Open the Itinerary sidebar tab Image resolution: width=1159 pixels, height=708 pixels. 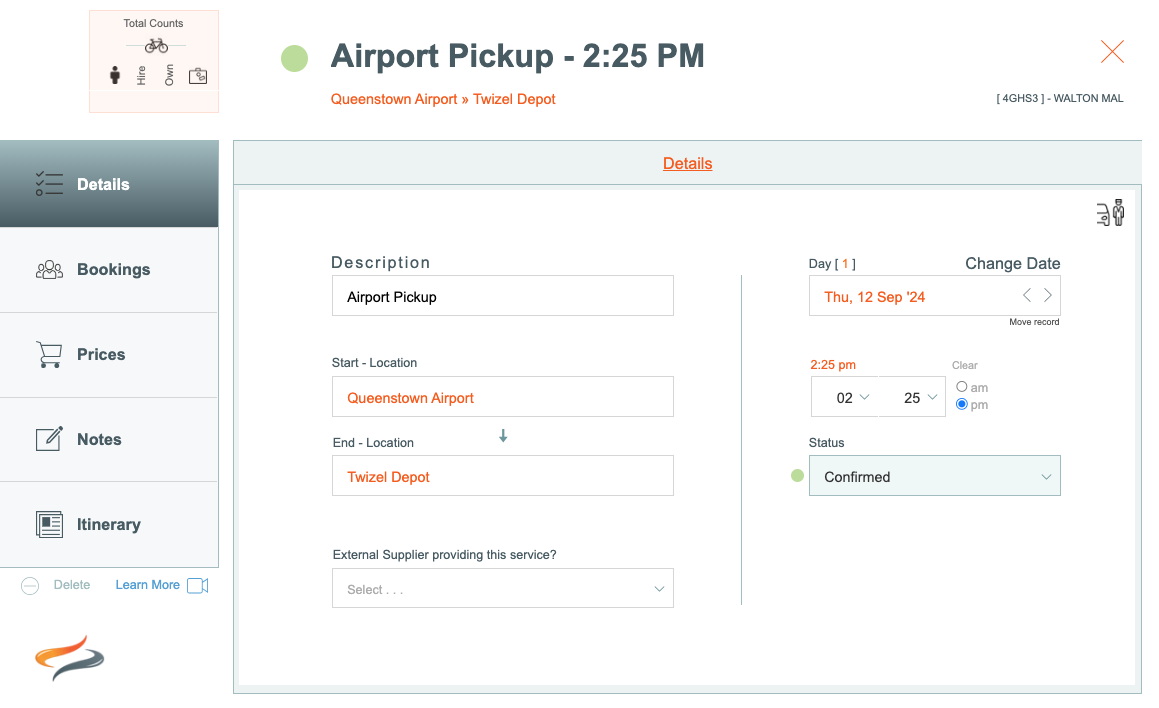point(109,525)
